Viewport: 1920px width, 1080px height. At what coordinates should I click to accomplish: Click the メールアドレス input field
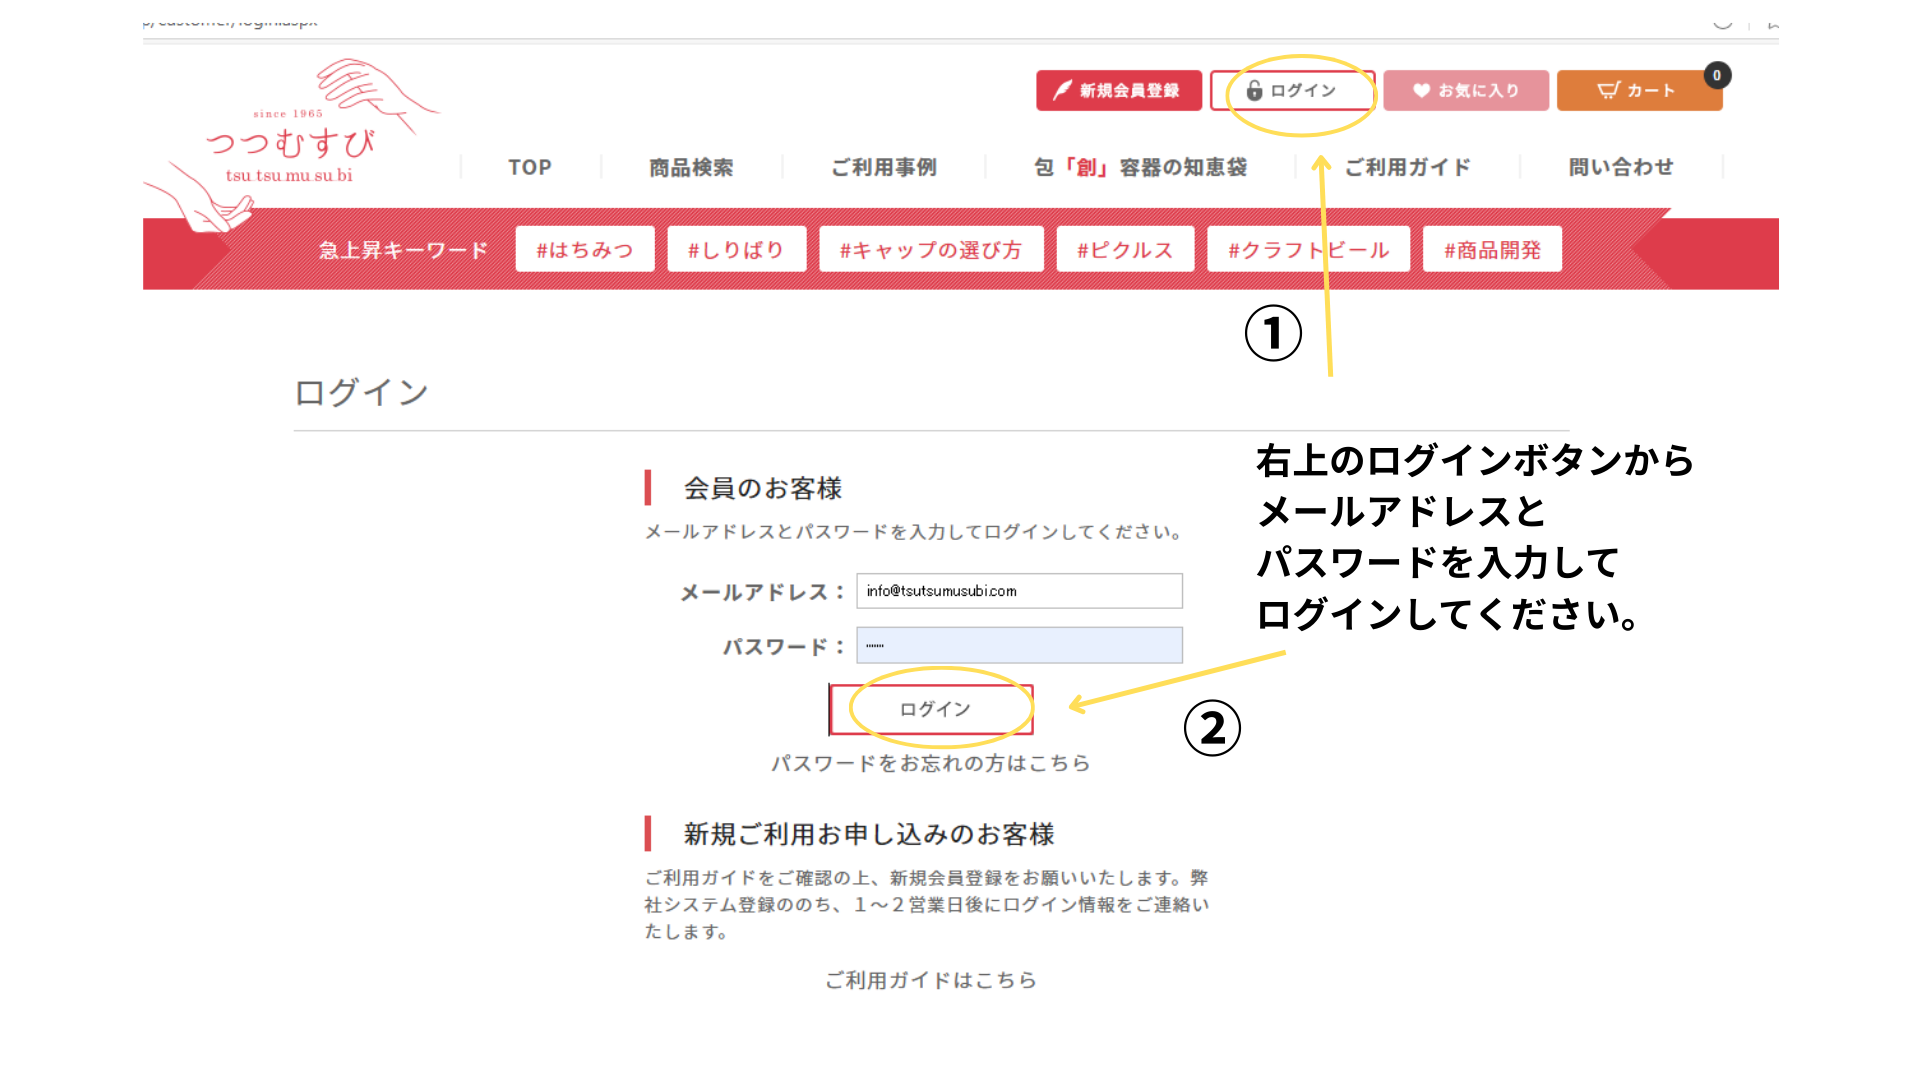[x=1019, y=591]
